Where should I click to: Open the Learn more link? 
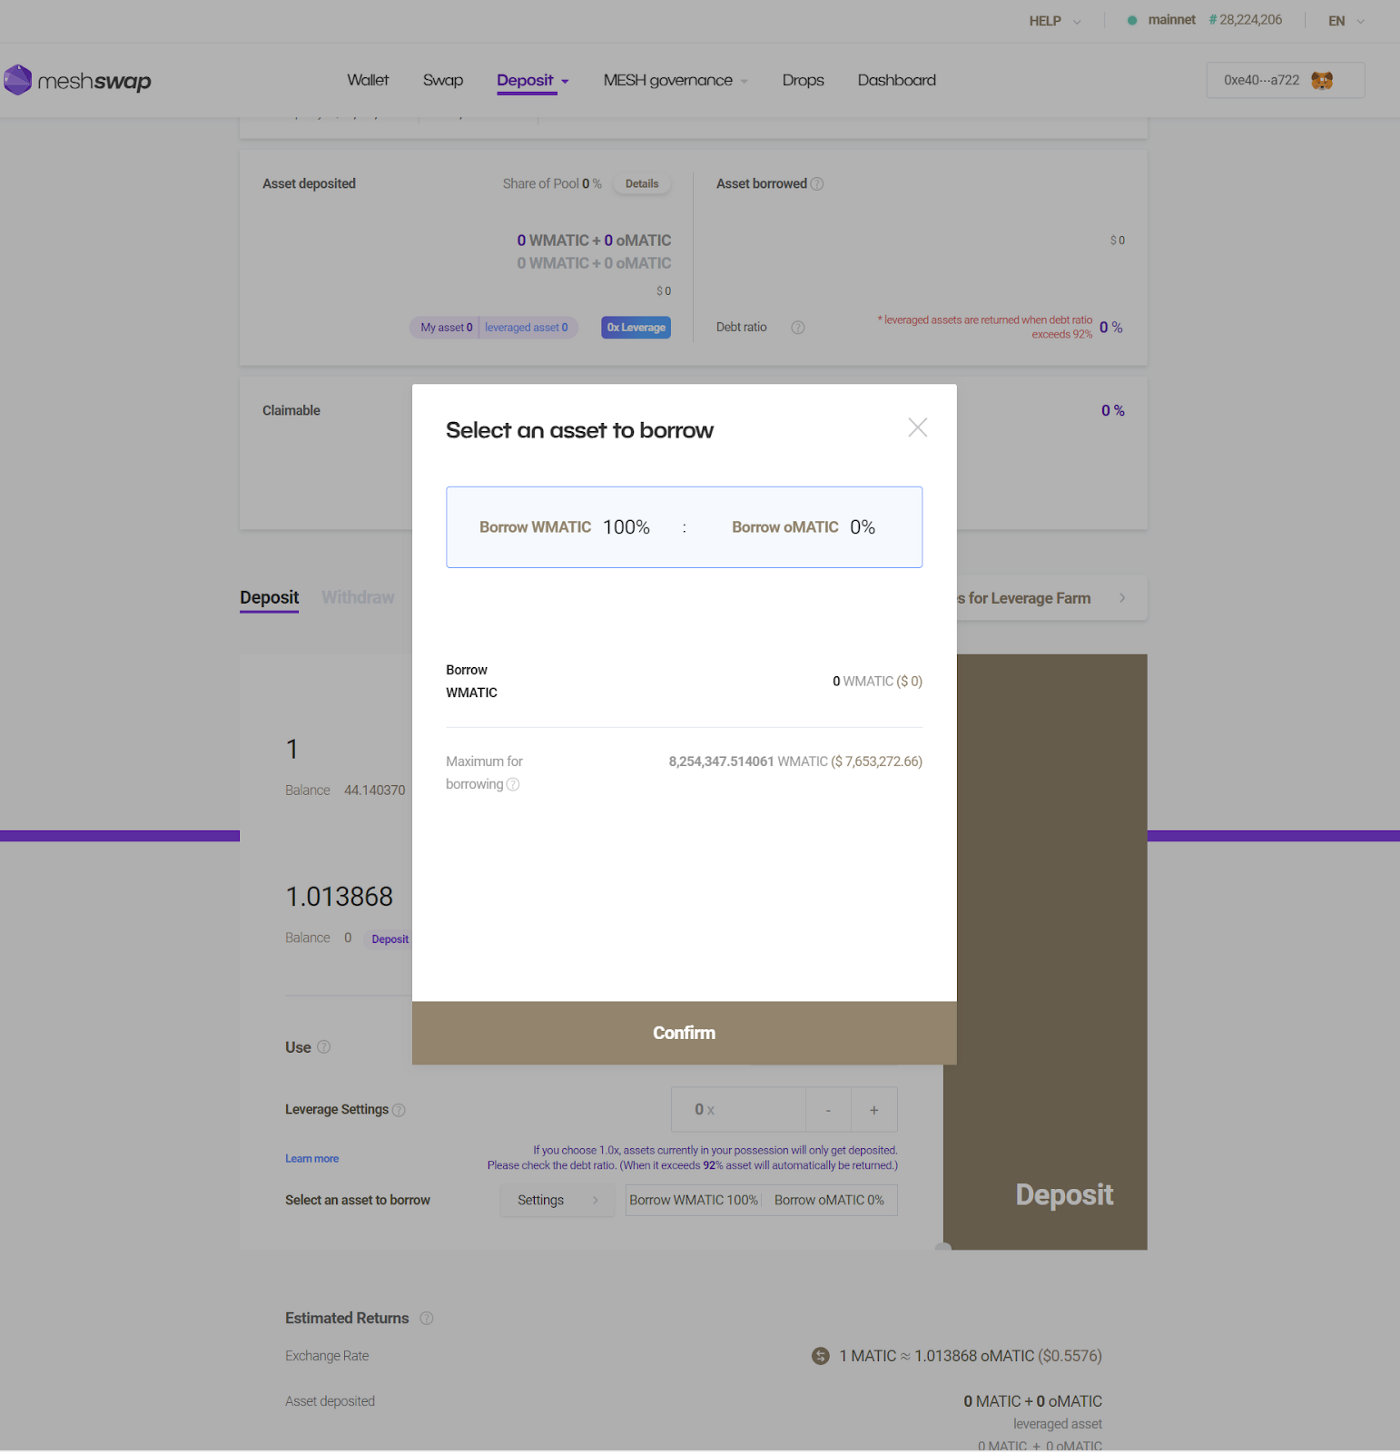point(312,1159)
